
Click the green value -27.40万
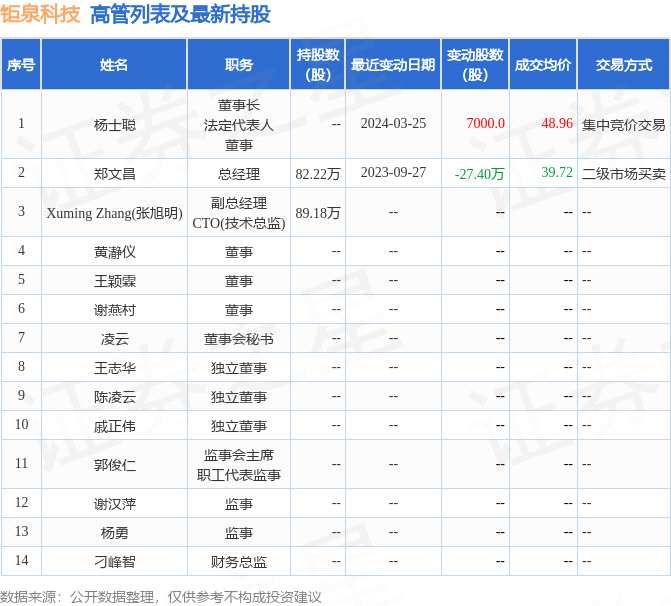[479, 174]
